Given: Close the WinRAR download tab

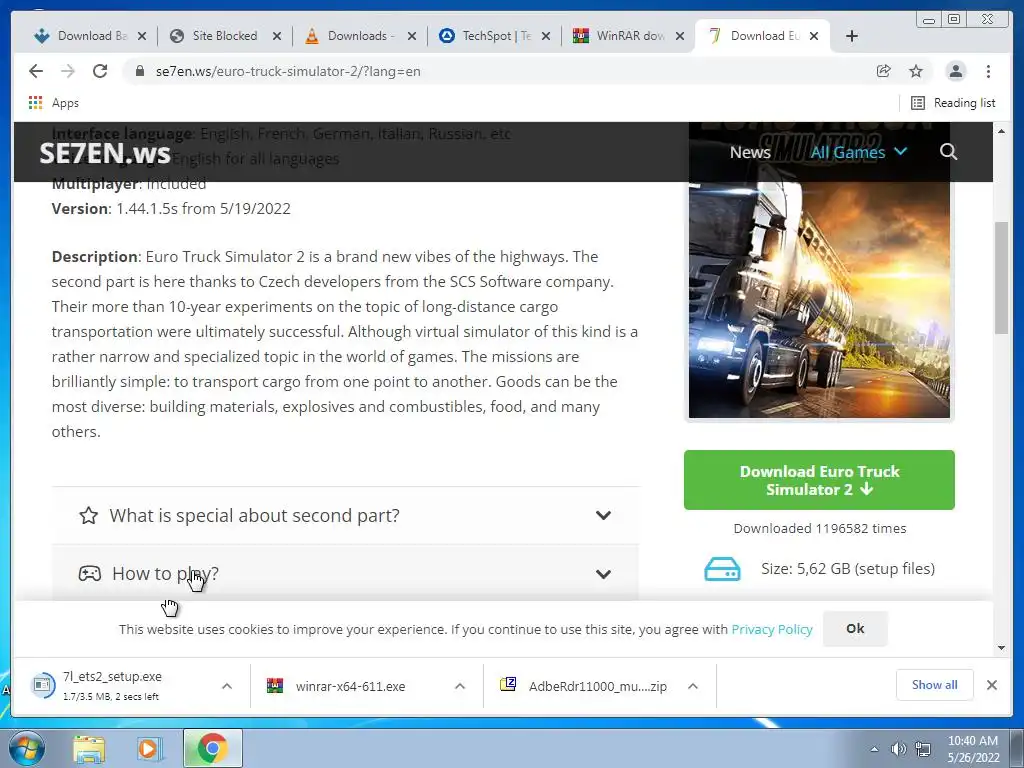Looking at the screenshot, I should 680,36.
